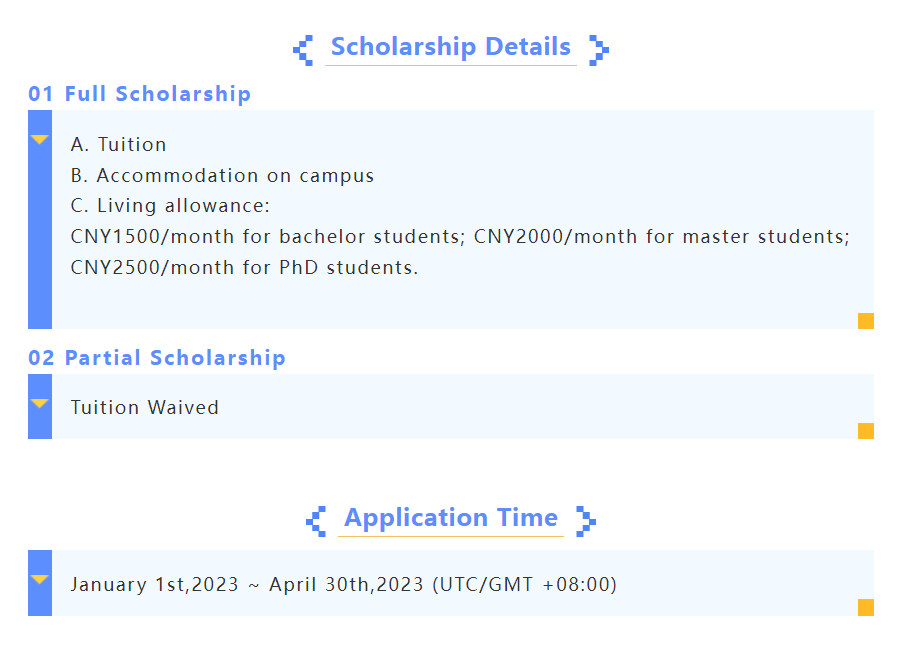Collapse the Full Scholarship yellow triangle arrow
Viewport: 916px width, 651px height.
40,140
